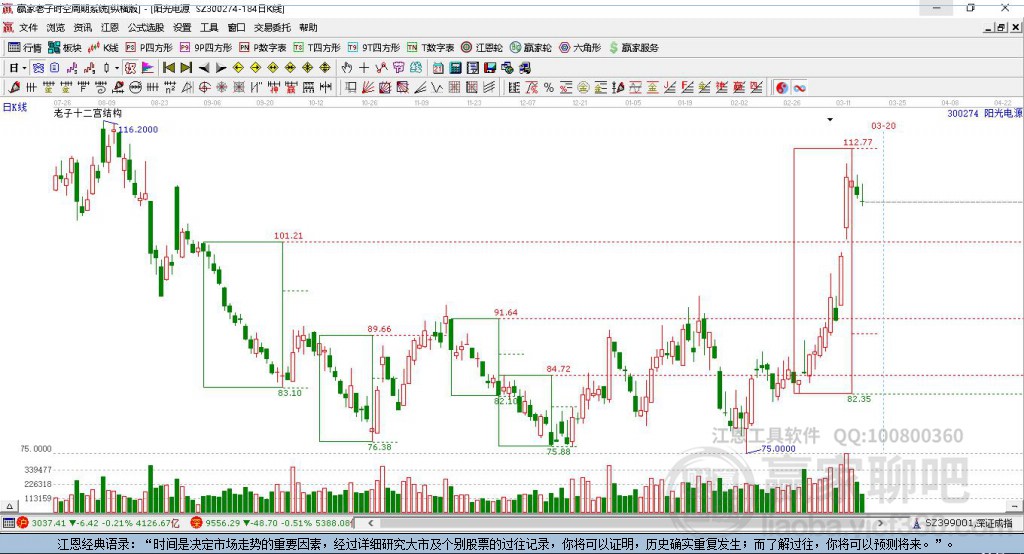The image size is (1024, 554).
Task: Toggle the infinity loop icon
Action: (x=799, y=88)
